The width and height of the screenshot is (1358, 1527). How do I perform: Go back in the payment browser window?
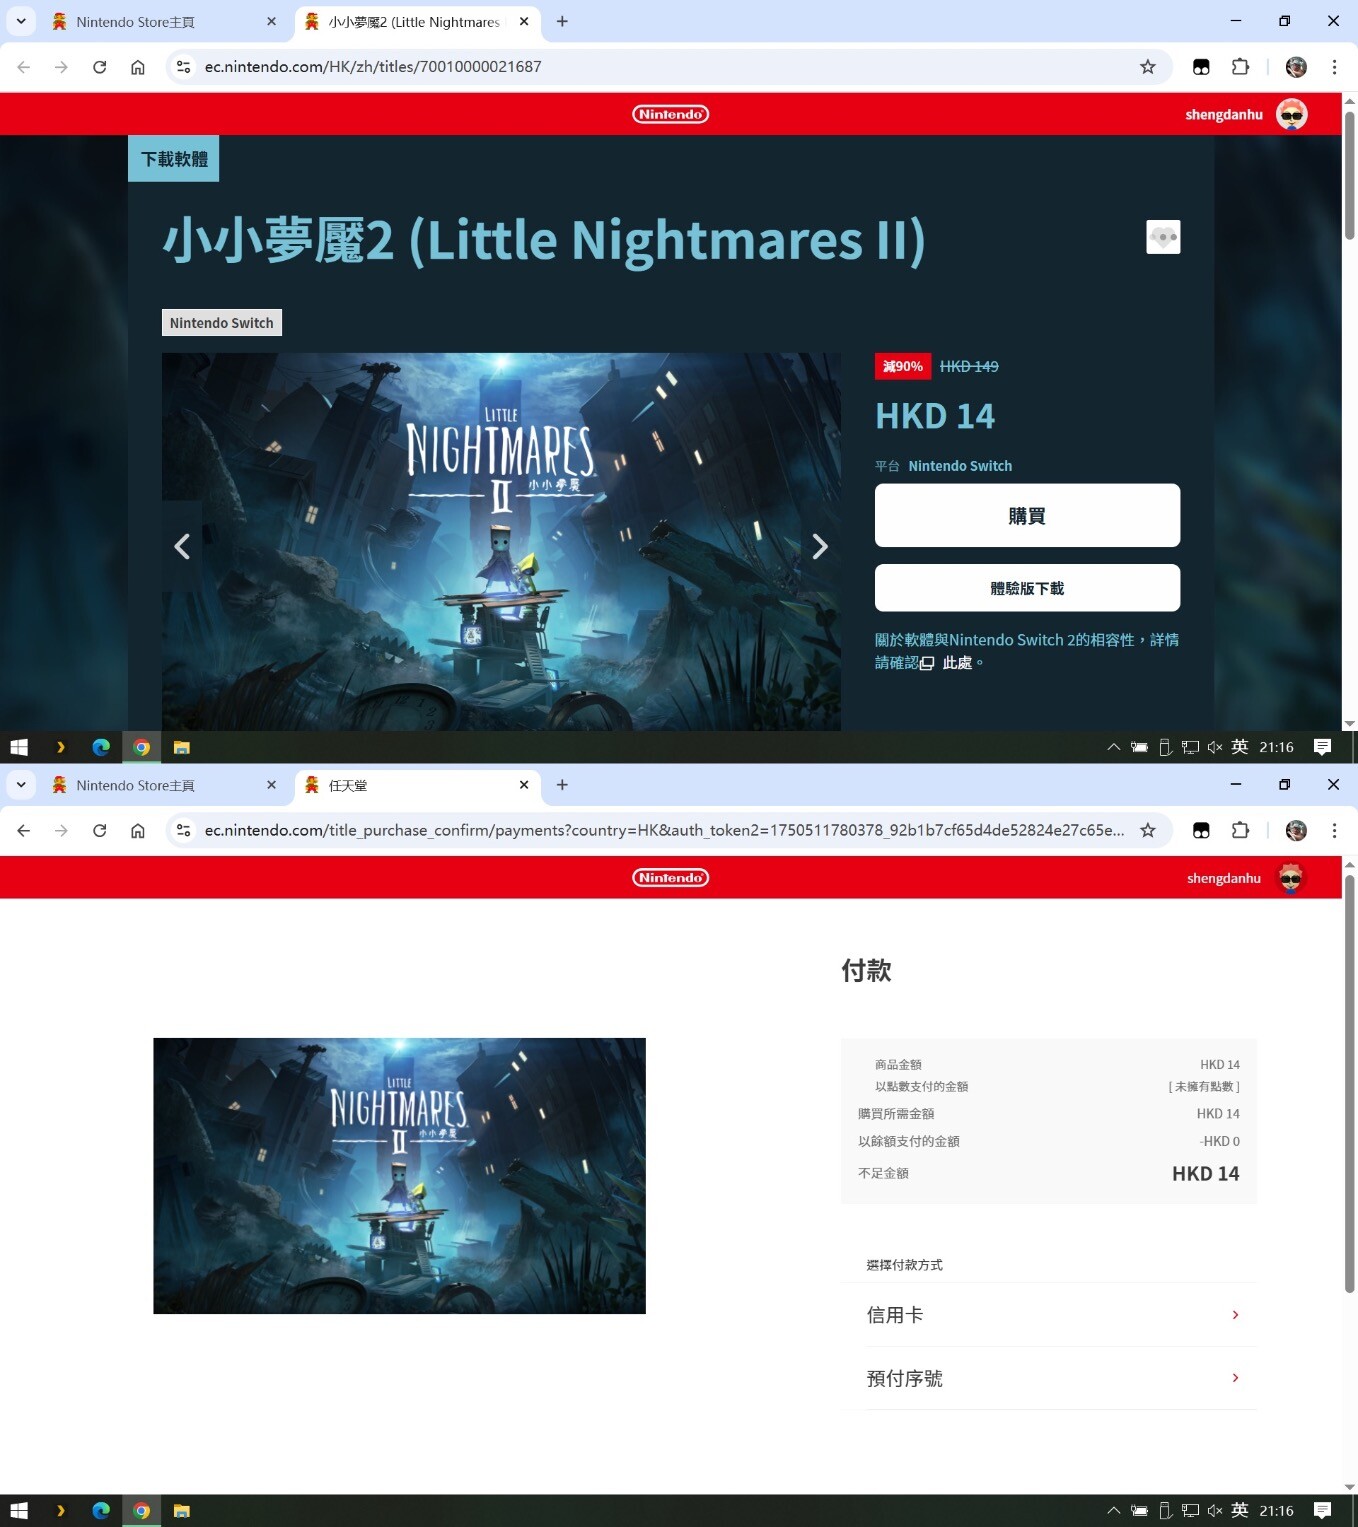coord(24,830)
